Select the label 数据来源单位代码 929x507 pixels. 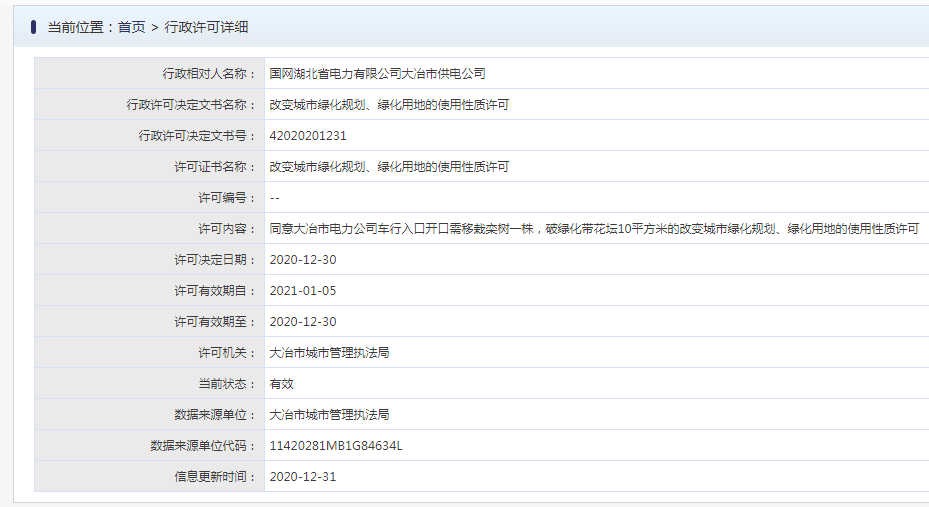[x=203, y=446]
